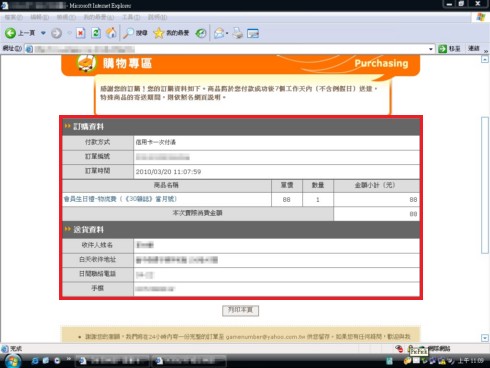Expand Links toolbar chevron overflow
Image resolution: width=490 pixels, height=368 pixels.
click(486, 51)
